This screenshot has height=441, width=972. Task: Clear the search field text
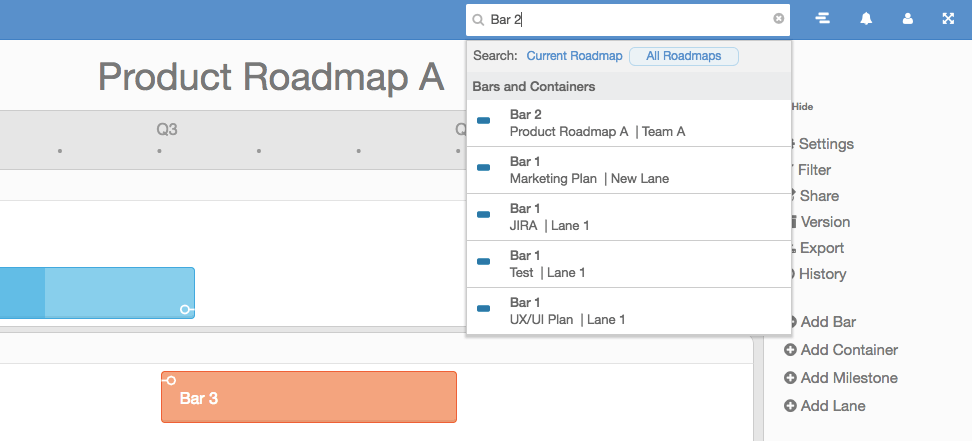(779, 19)
